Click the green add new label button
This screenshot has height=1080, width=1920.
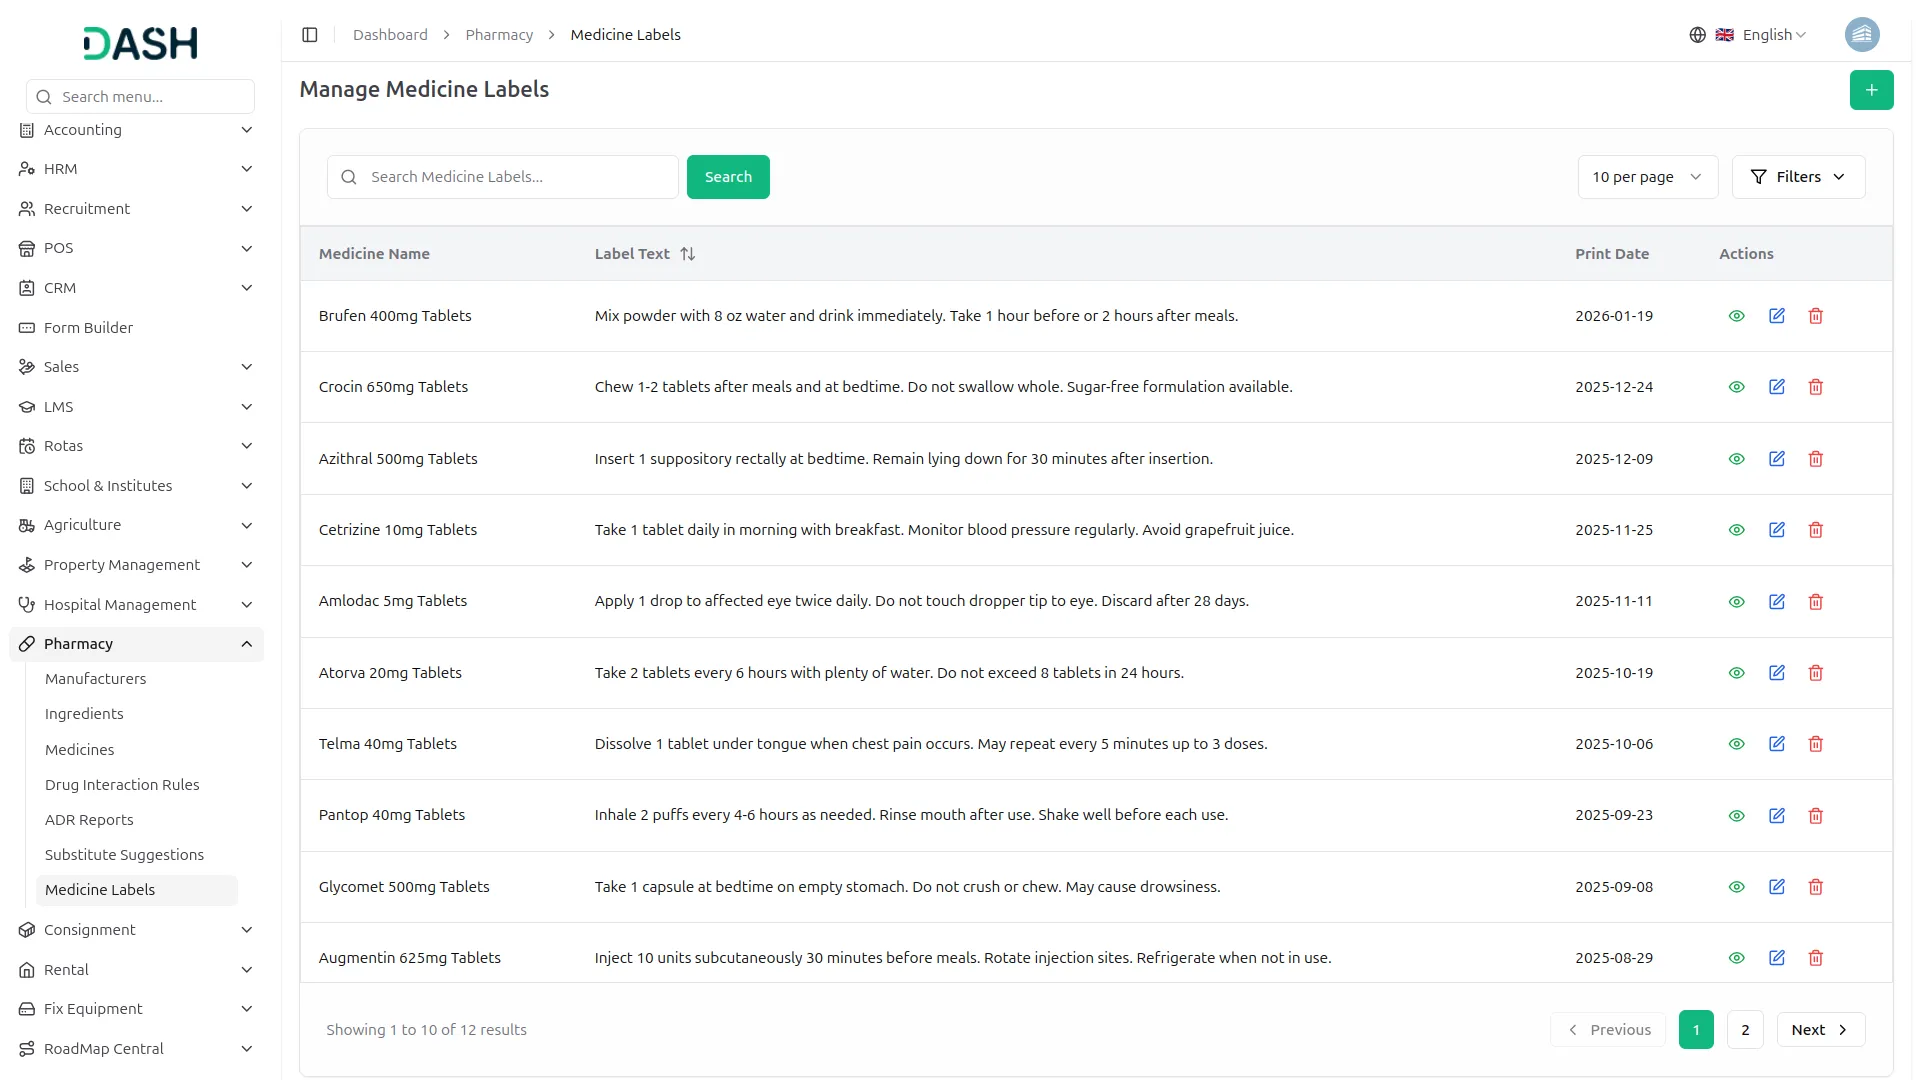(1871, 90)
